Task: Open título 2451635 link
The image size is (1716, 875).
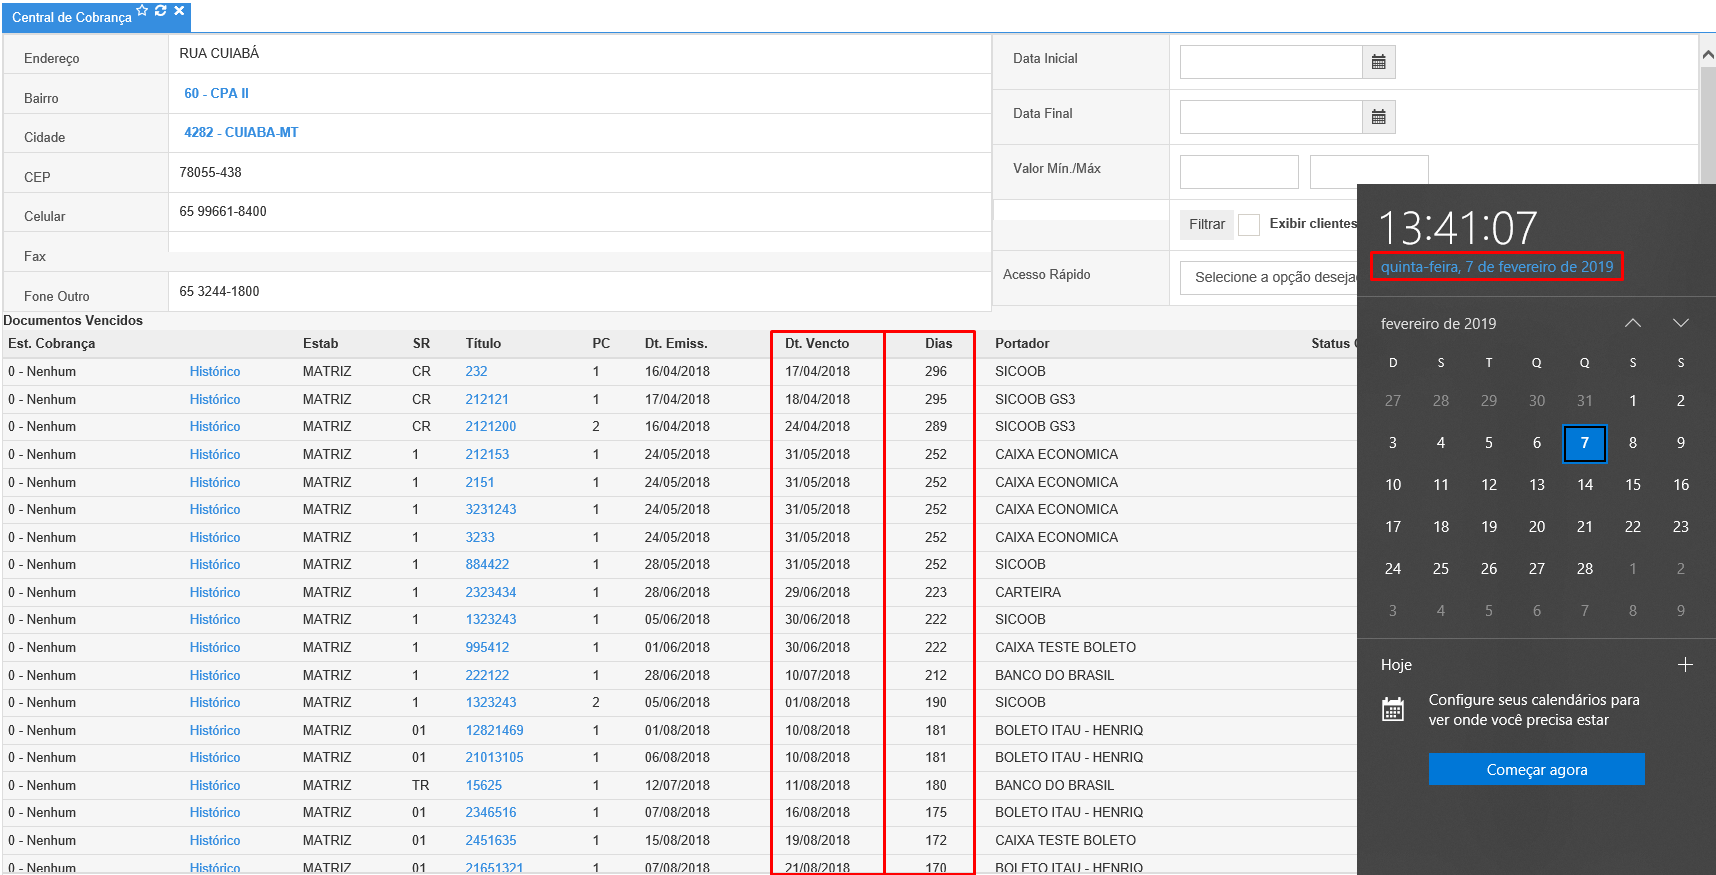Action: [x=491, y=840]
